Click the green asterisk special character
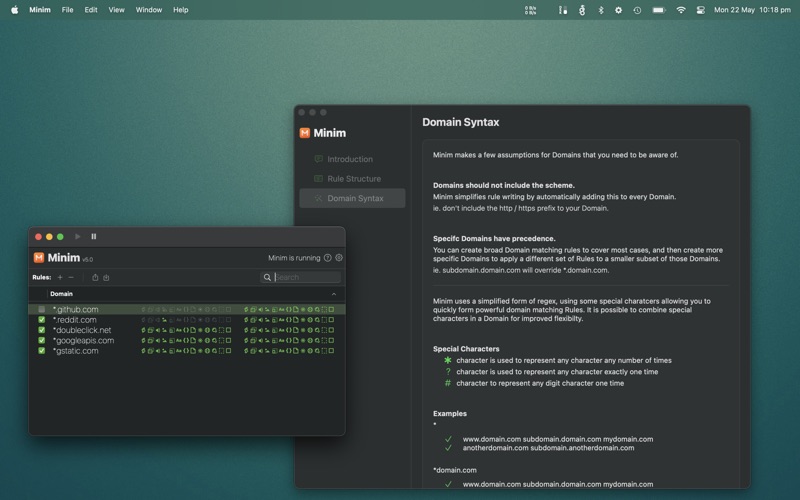Screen dimensions: 800x500 447,360
